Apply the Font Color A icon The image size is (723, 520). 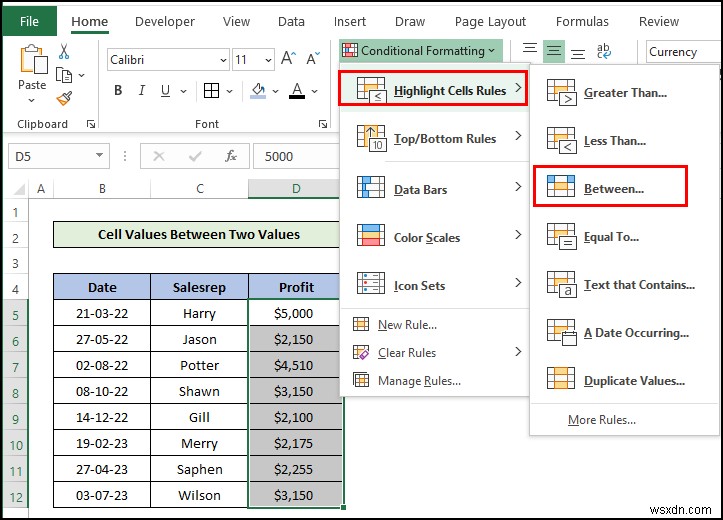click(297, 90)
